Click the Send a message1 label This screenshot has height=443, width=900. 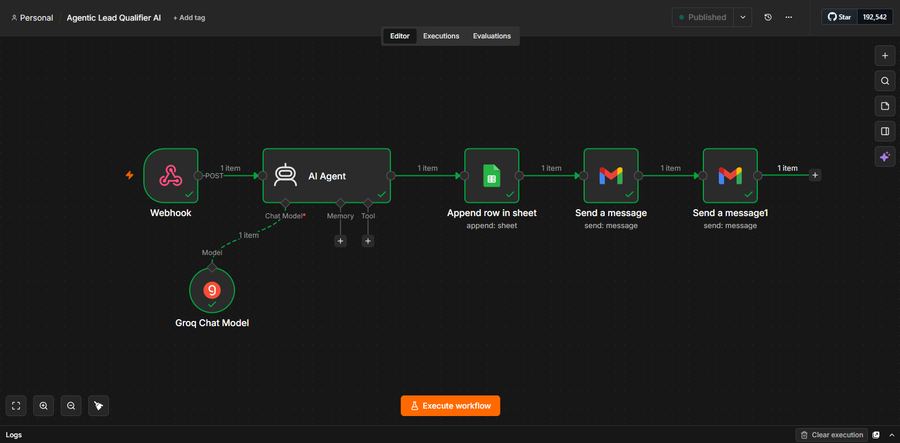(730, 213)
